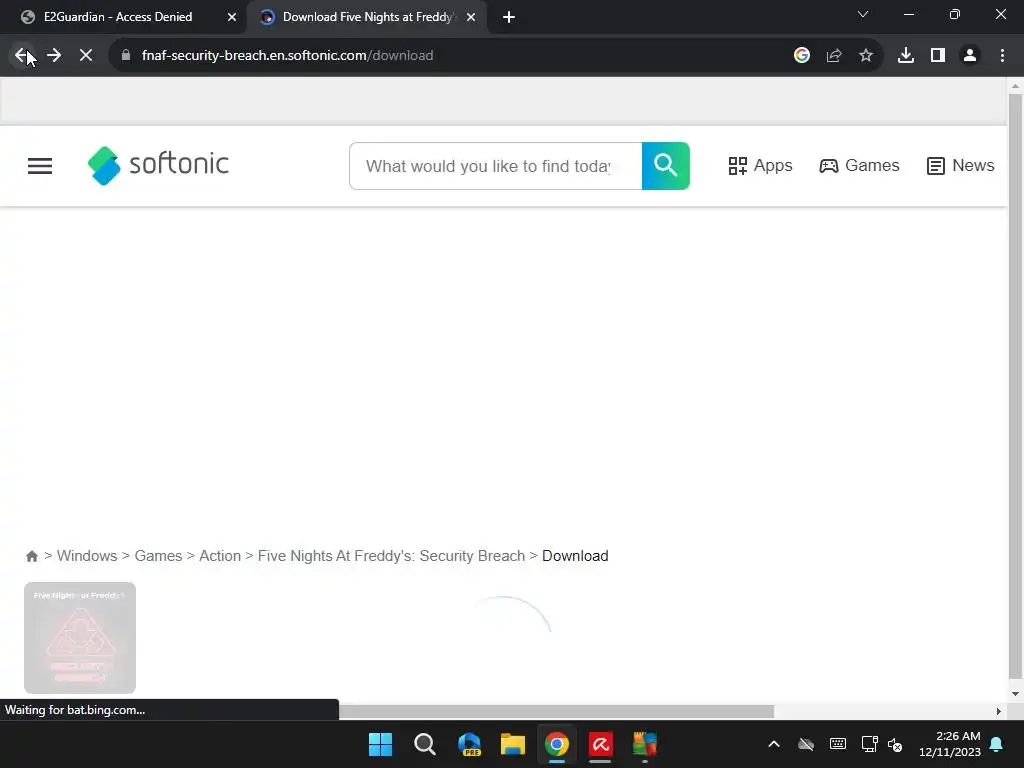Open Avira antivirus taskbar icon

(601, 744)
